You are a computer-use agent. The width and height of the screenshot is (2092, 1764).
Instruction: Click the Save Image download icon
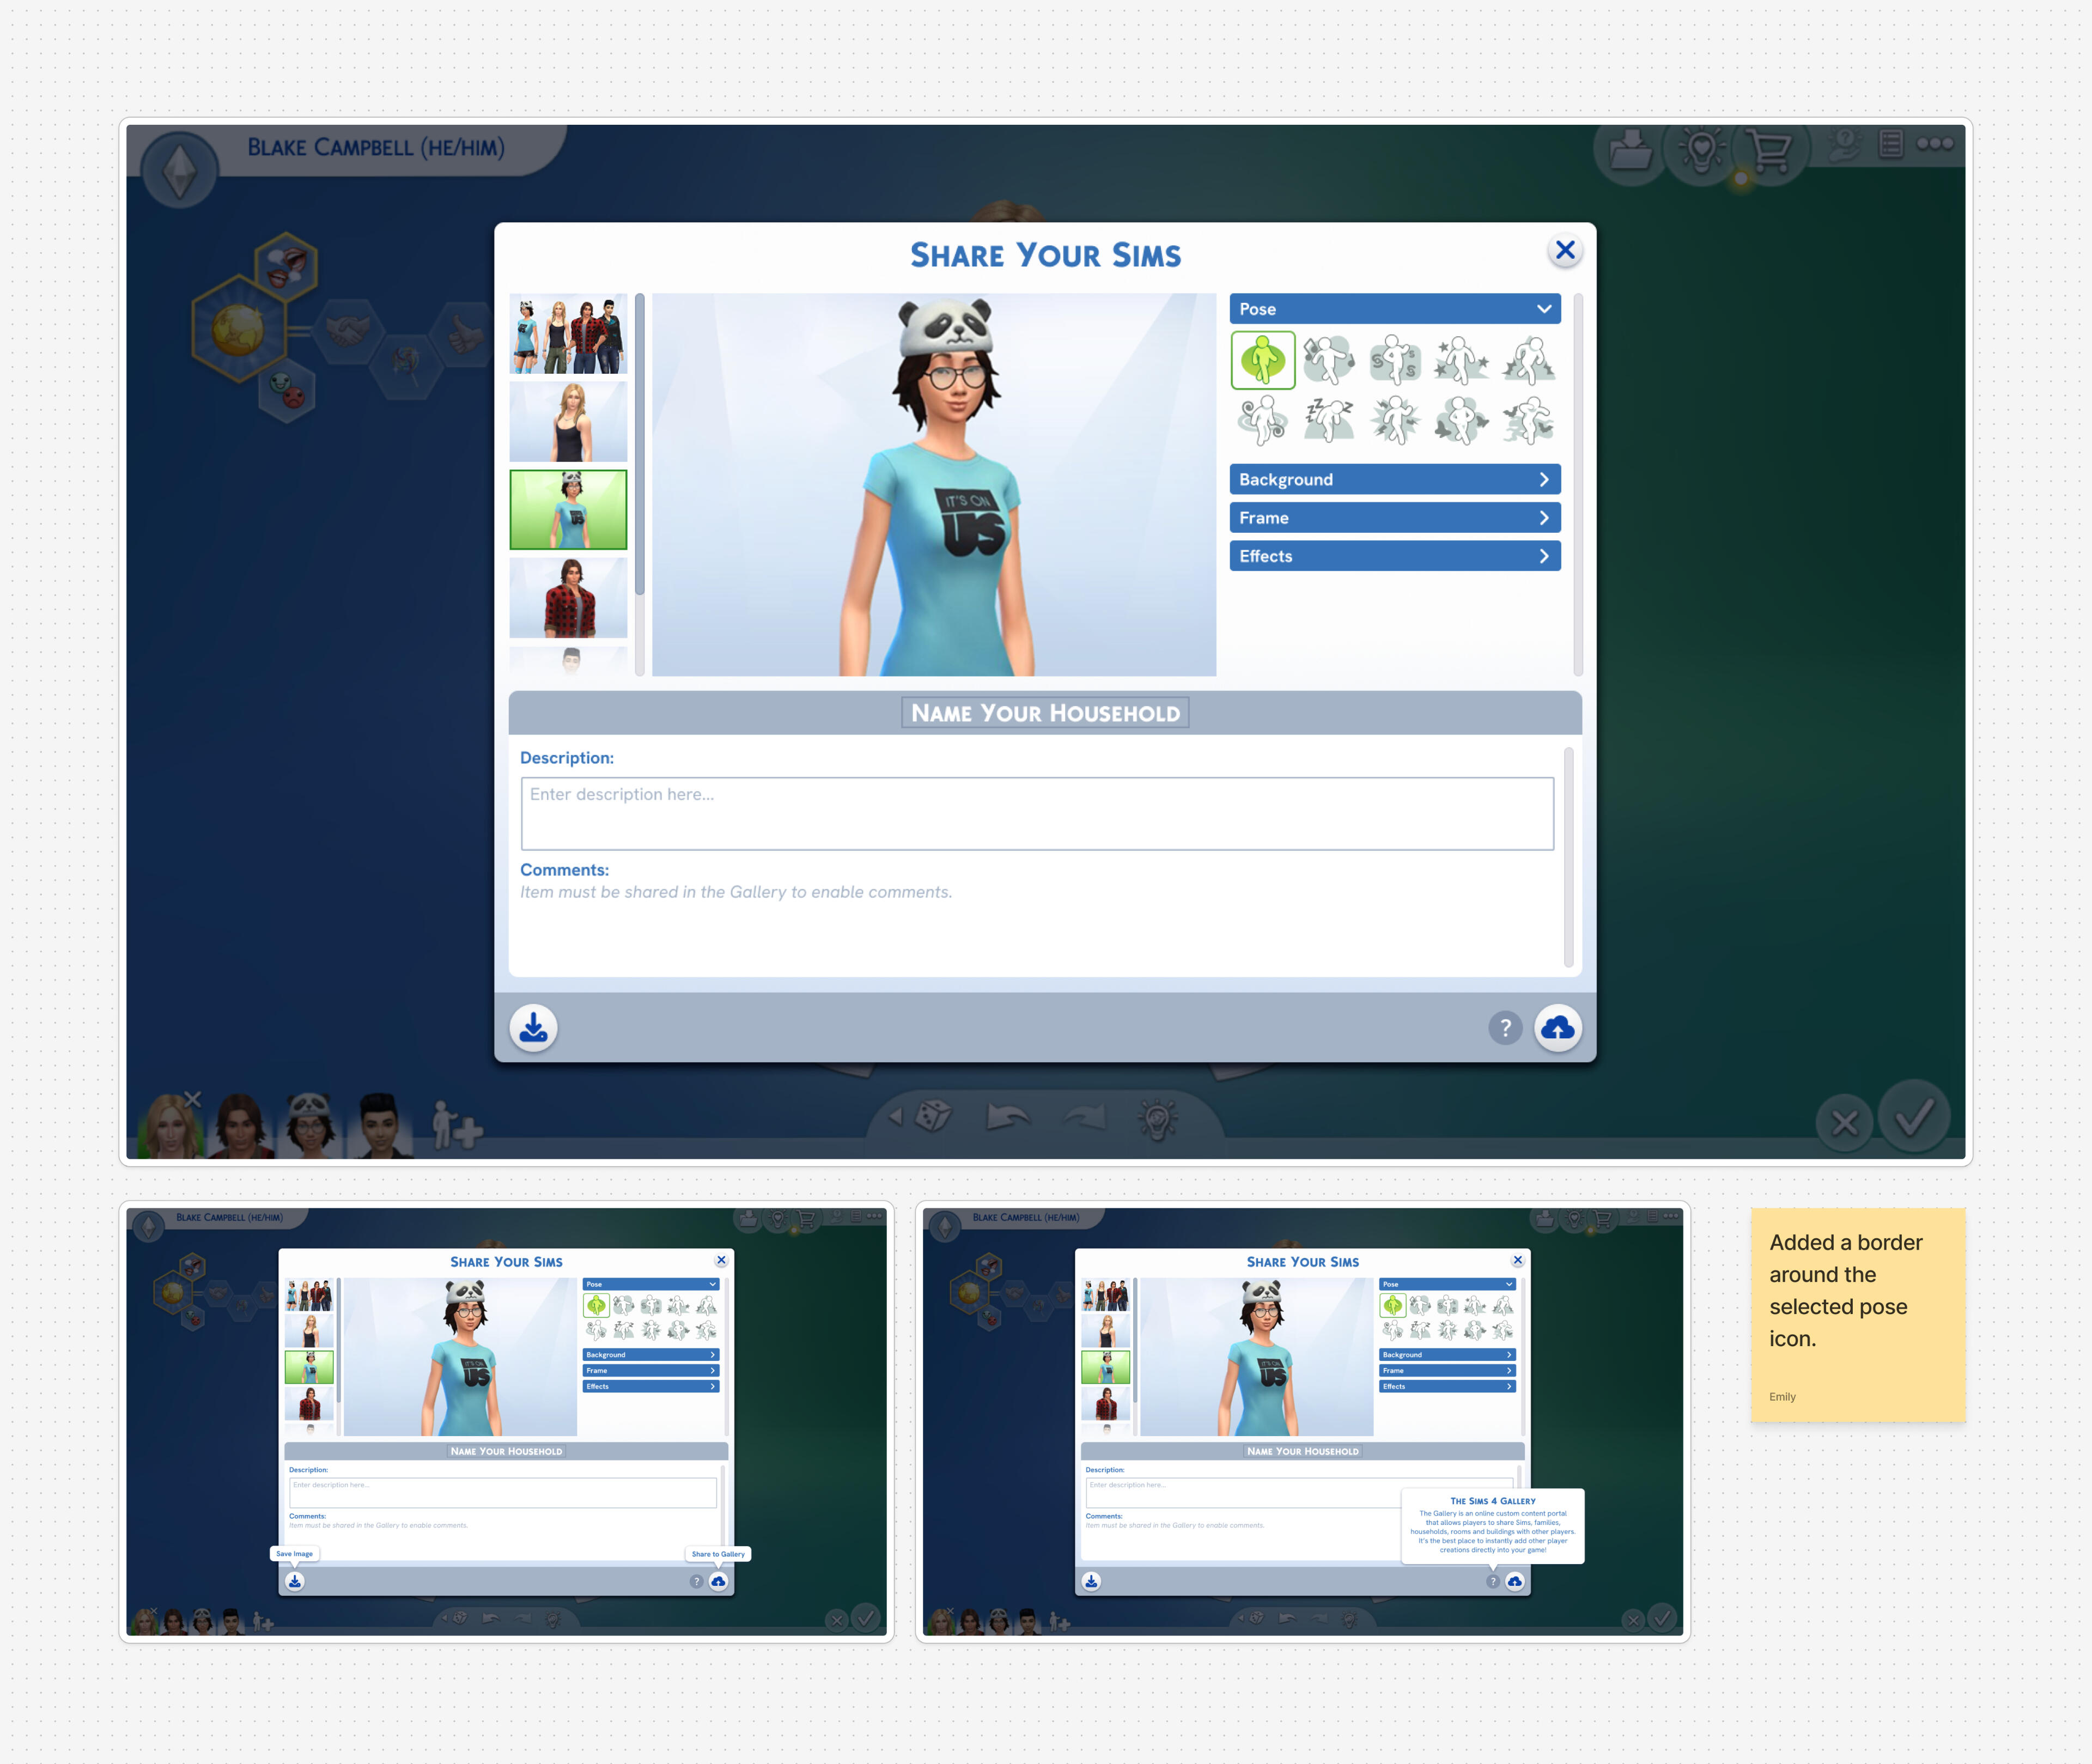click(x=533, y=1027)
